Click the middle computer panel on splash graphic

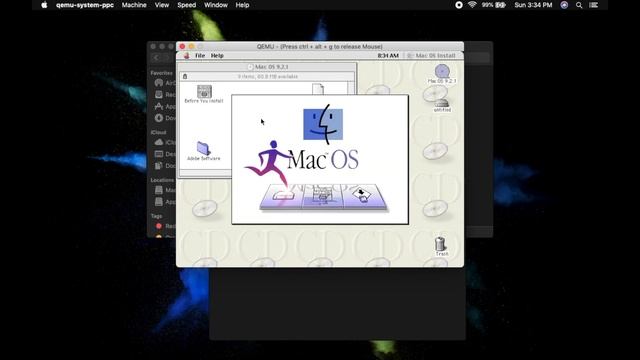coord(323,195)
